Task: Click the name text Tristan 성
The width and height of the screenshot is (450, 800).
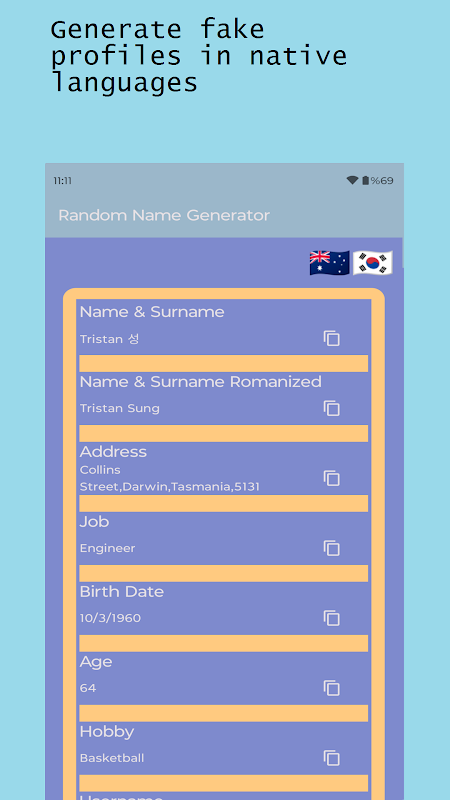Action: [109, 339]
